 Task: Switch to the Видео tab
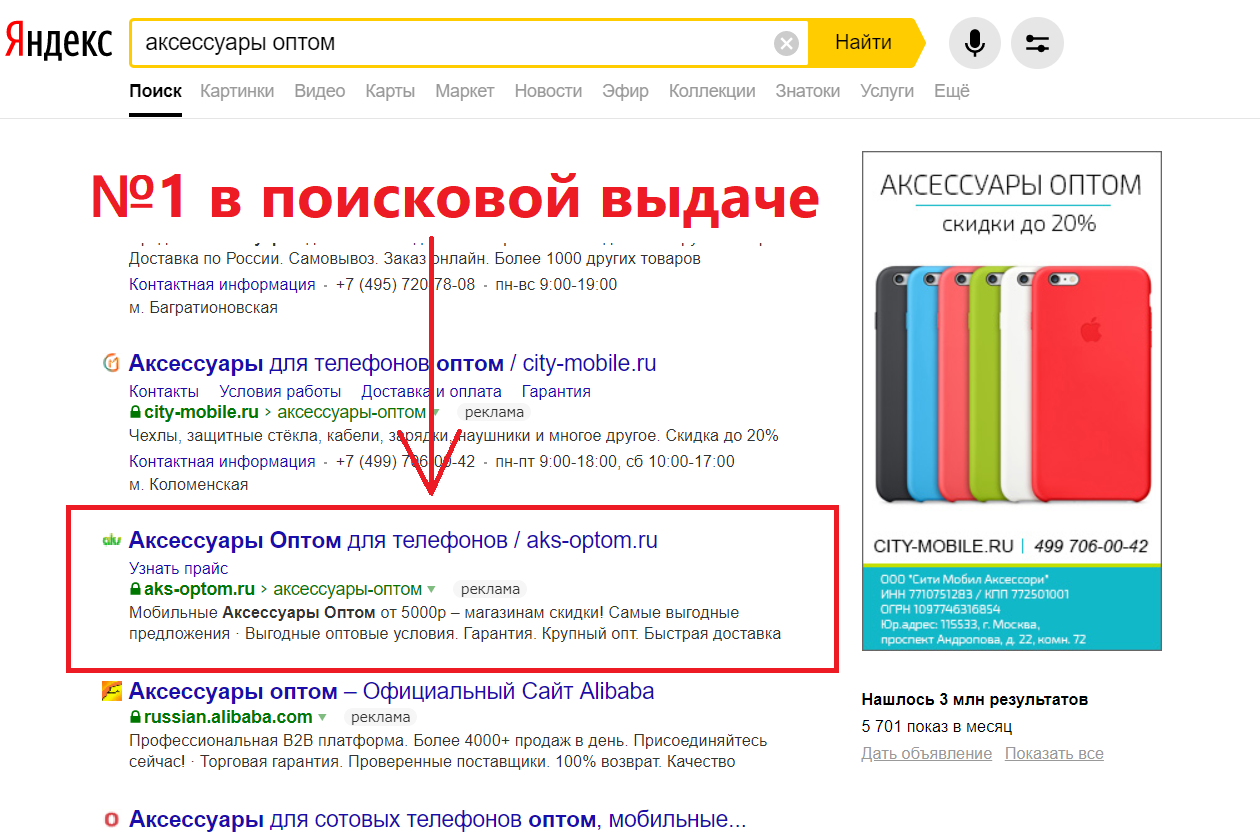point(320,91)
